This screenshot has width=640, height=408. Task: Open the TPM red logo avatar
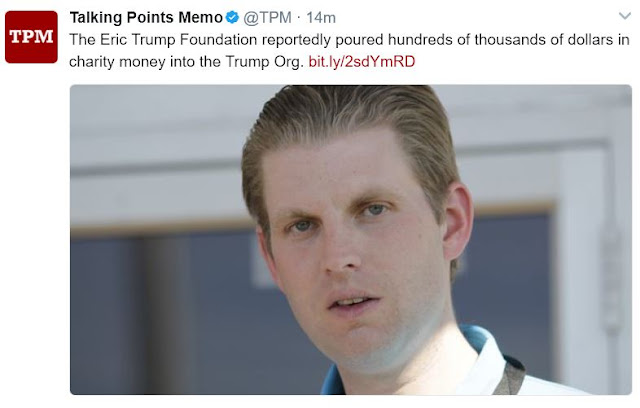click(x=31, y=37)
